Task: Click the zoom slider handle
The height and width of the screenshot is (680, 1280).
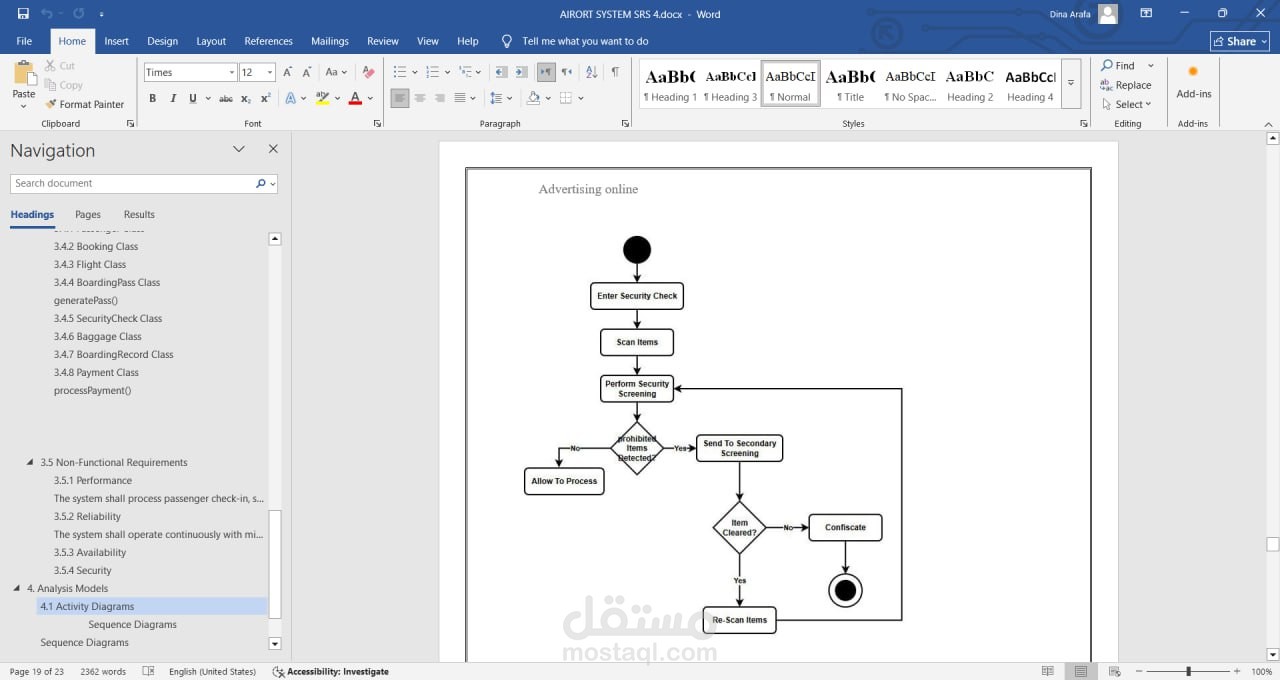Action: coord(1188,671)
